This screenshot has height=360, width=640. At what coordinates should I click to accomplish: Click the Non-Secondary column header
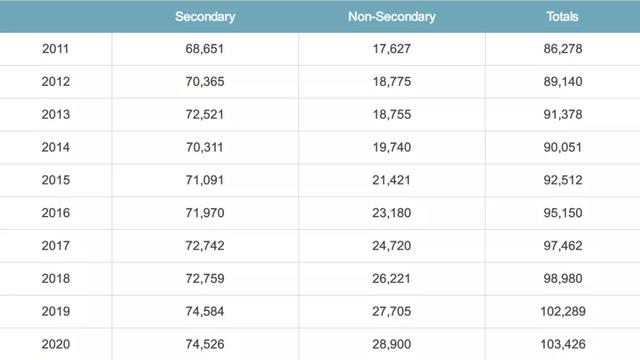click(391, 17)
